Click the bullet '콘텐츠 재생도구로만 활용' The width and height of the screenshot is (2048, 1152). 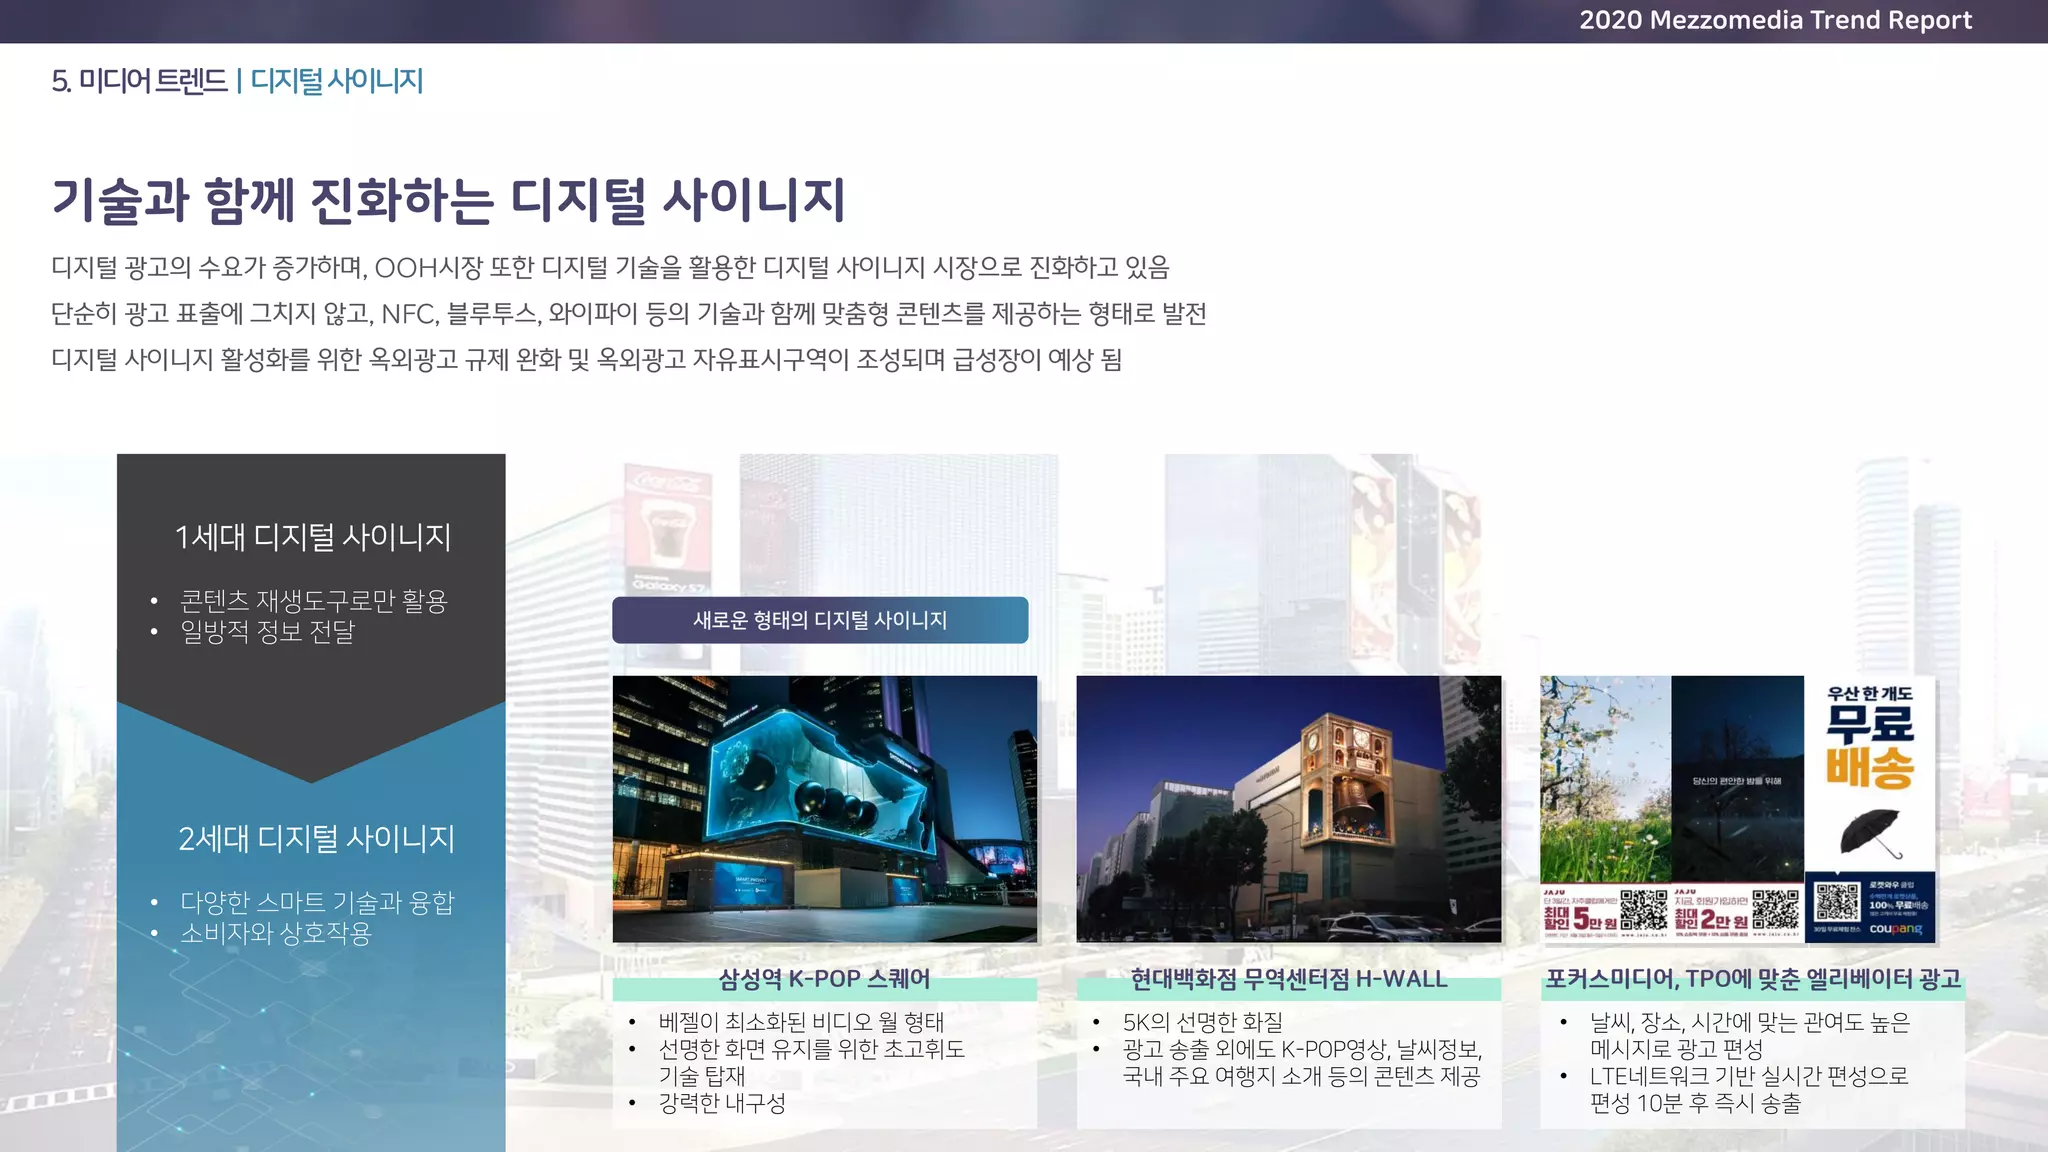click(313, 600)
